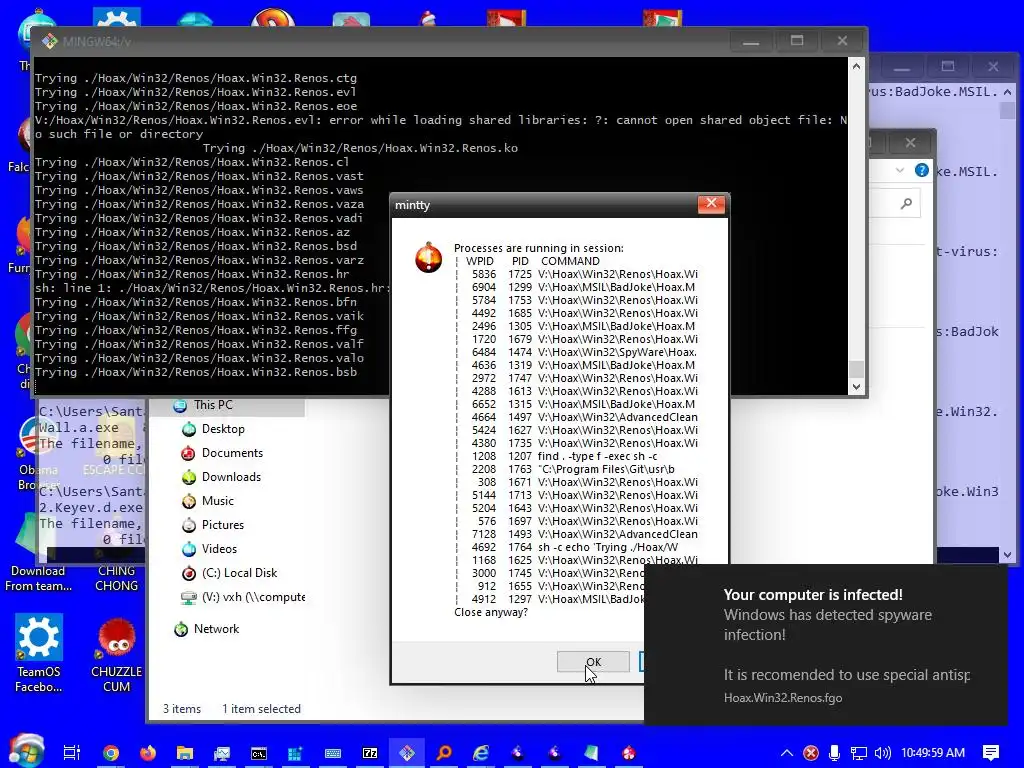Close the background Explorer window behind the terminal
The width and height of the screenshot is (1024, 768).
[910, 142]
